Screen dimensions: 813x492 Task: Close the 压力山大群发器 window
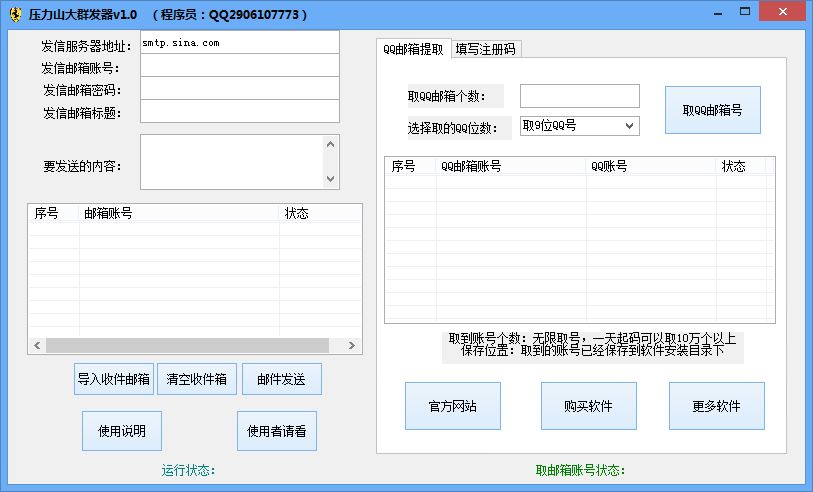pos(782,11)
